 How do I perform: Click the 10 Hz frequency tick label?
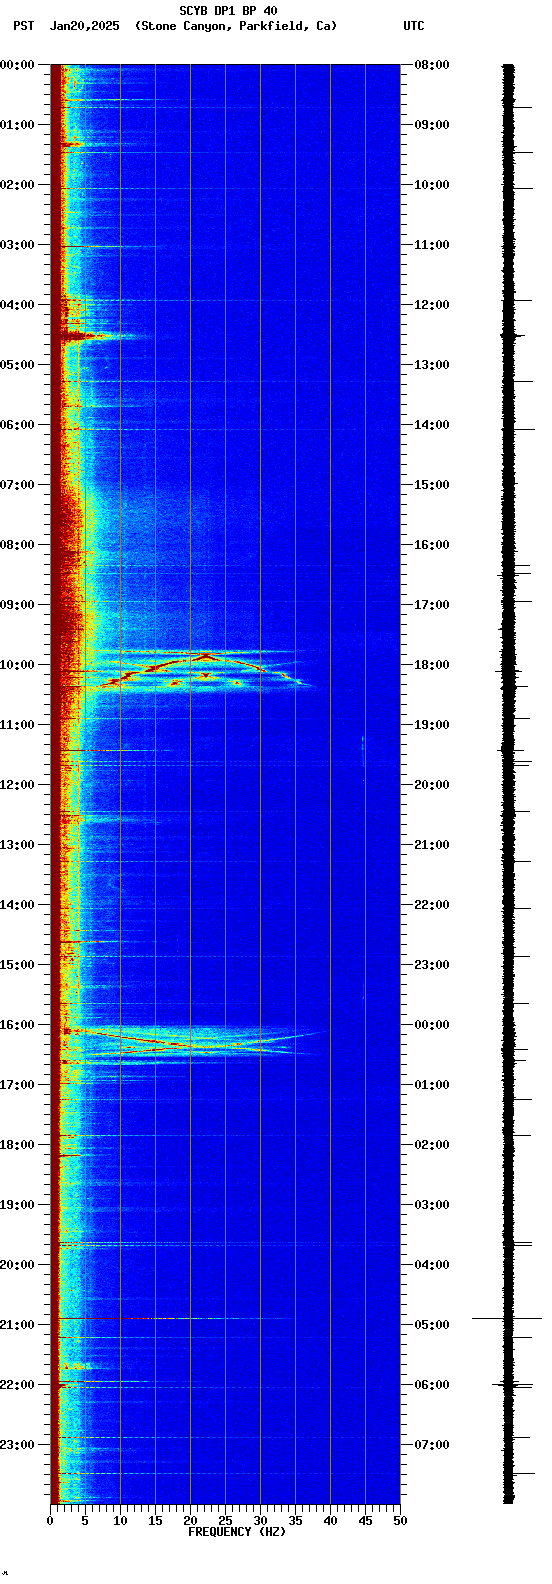(x=120, y=1521)
